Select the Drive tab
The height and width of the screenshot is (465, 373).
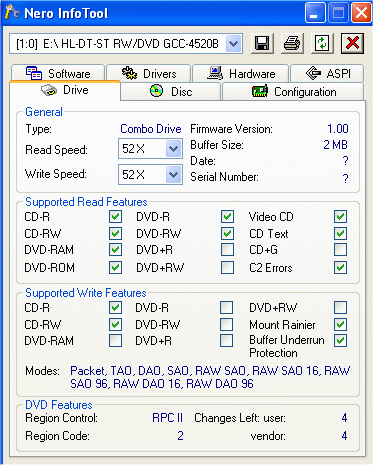(x=65, y=90)
